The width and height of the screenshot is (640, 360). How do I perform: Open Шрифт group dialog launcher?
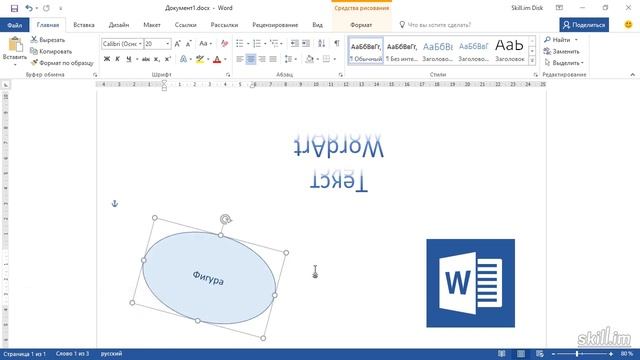click(x=228, y=75)
